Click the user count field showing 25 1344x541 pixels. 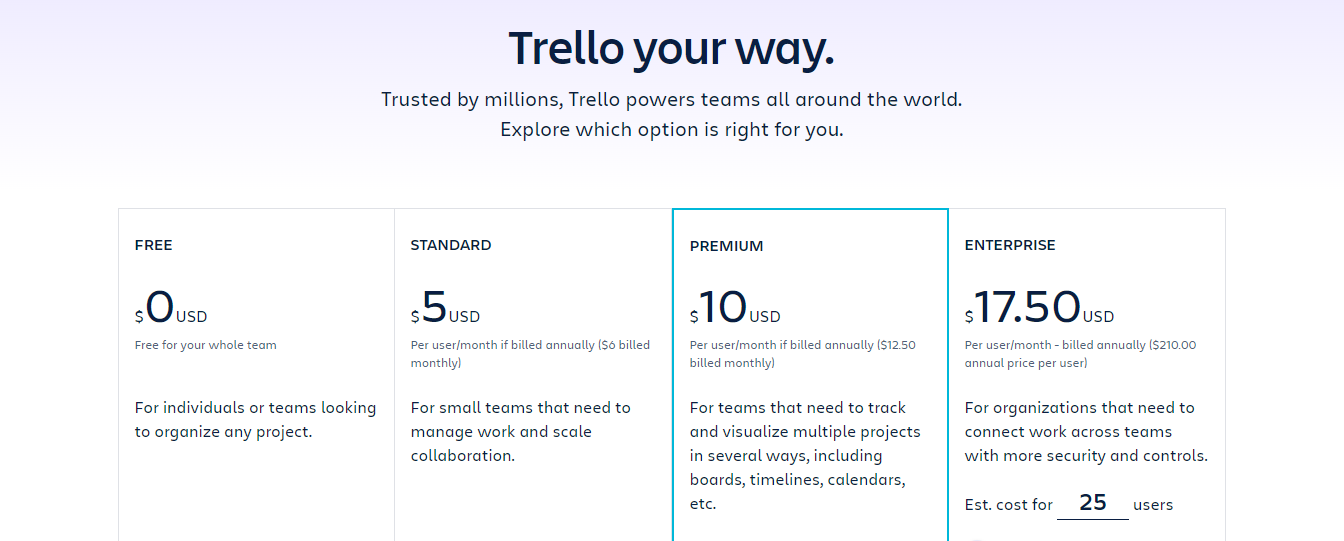1092,503
